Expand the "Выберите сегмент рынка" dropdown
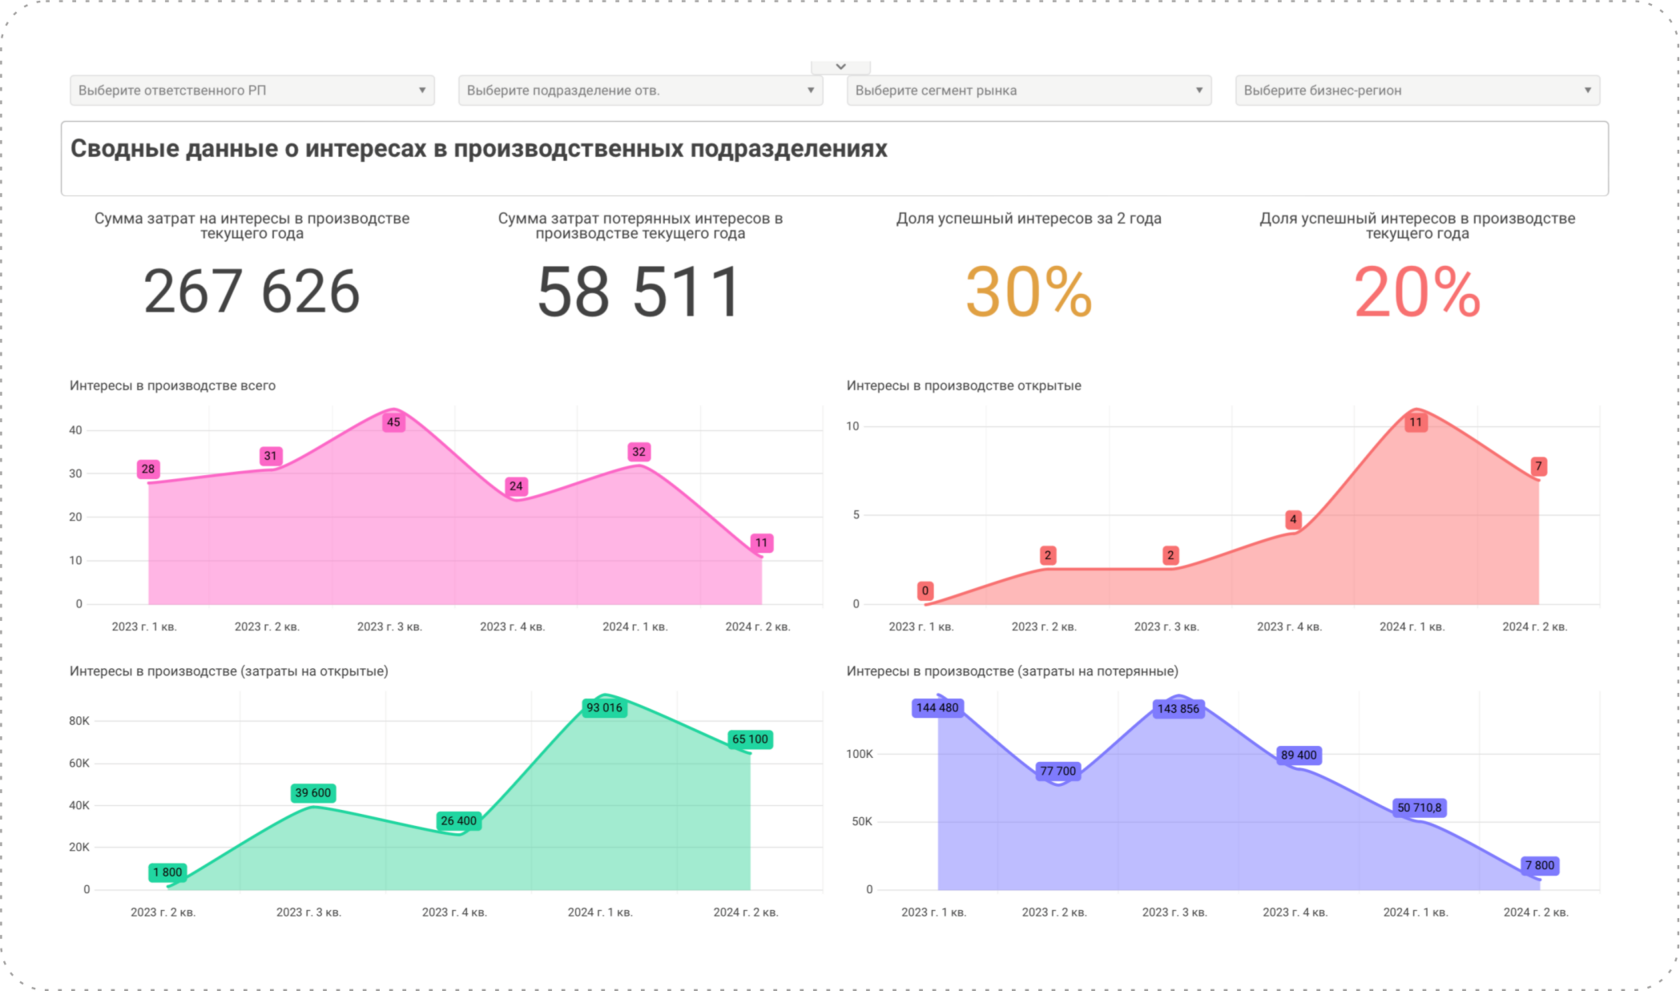 click(1029, 90)
